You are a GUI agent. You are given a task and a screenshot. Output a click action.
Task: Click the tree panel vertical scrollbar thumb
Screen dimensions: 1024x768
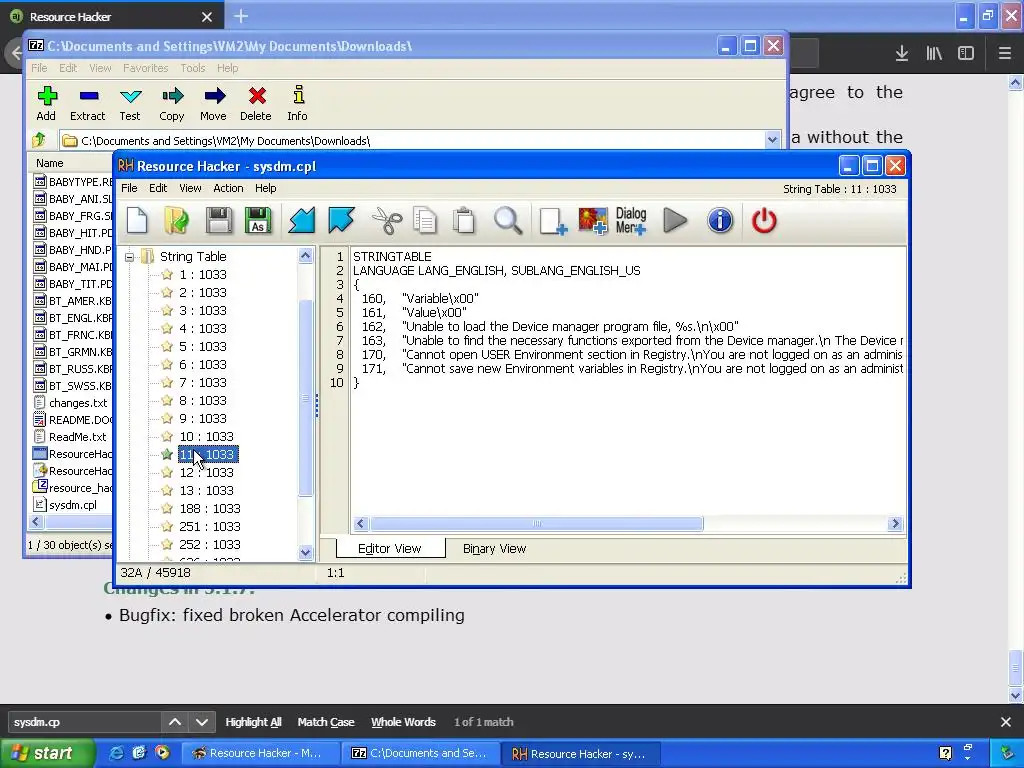pyautogui.click(x=305, y=398)
